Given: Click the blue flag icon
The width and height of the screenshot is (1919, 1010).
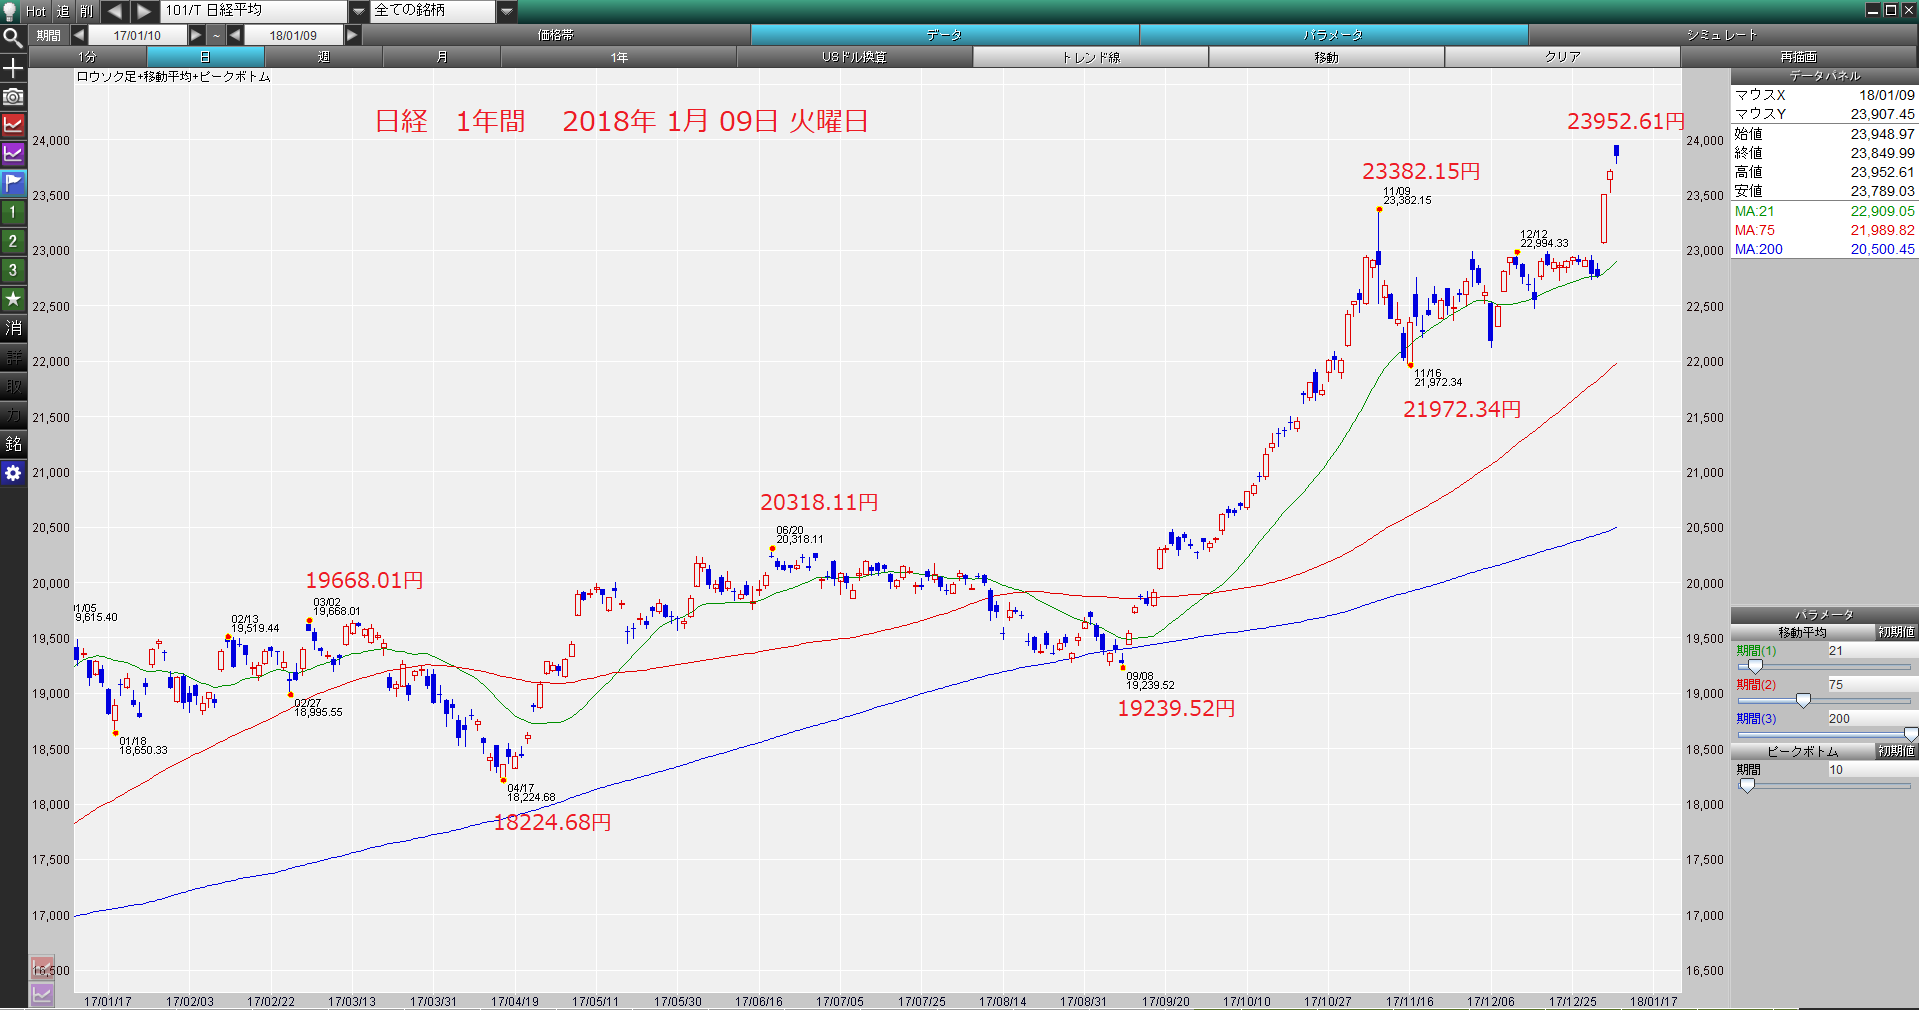Looking at the screenshot, I should [x=13, y=183].
